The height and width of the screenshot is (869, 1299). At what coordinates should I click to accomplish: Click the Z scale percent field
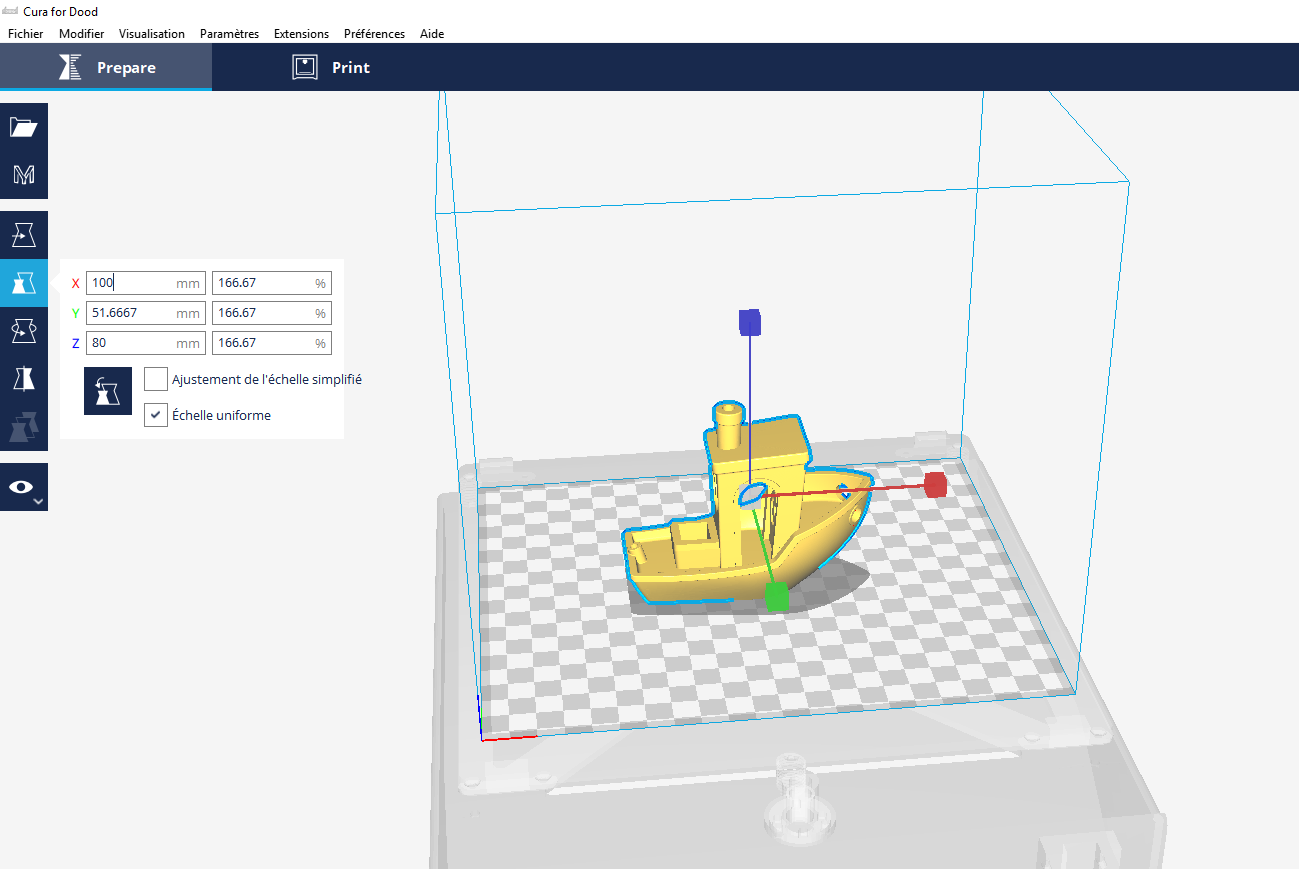click(x=272, y=343)
